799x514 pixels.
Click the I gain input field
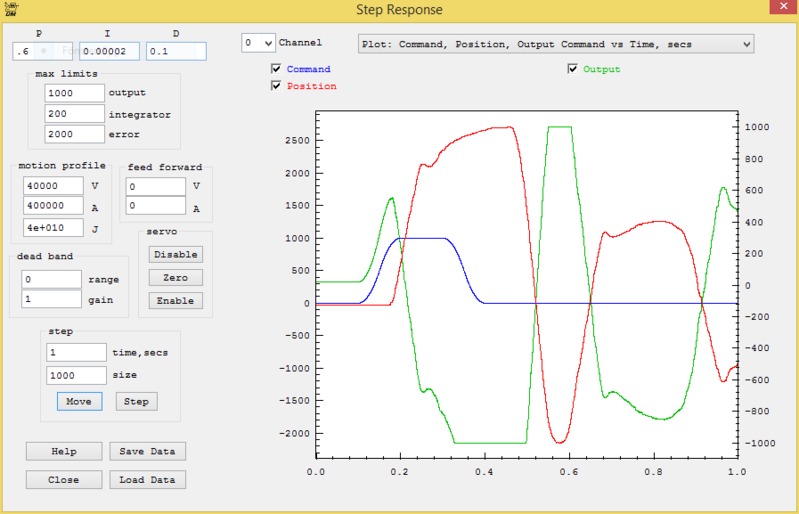pyautogui.click(x=109, y=51)
